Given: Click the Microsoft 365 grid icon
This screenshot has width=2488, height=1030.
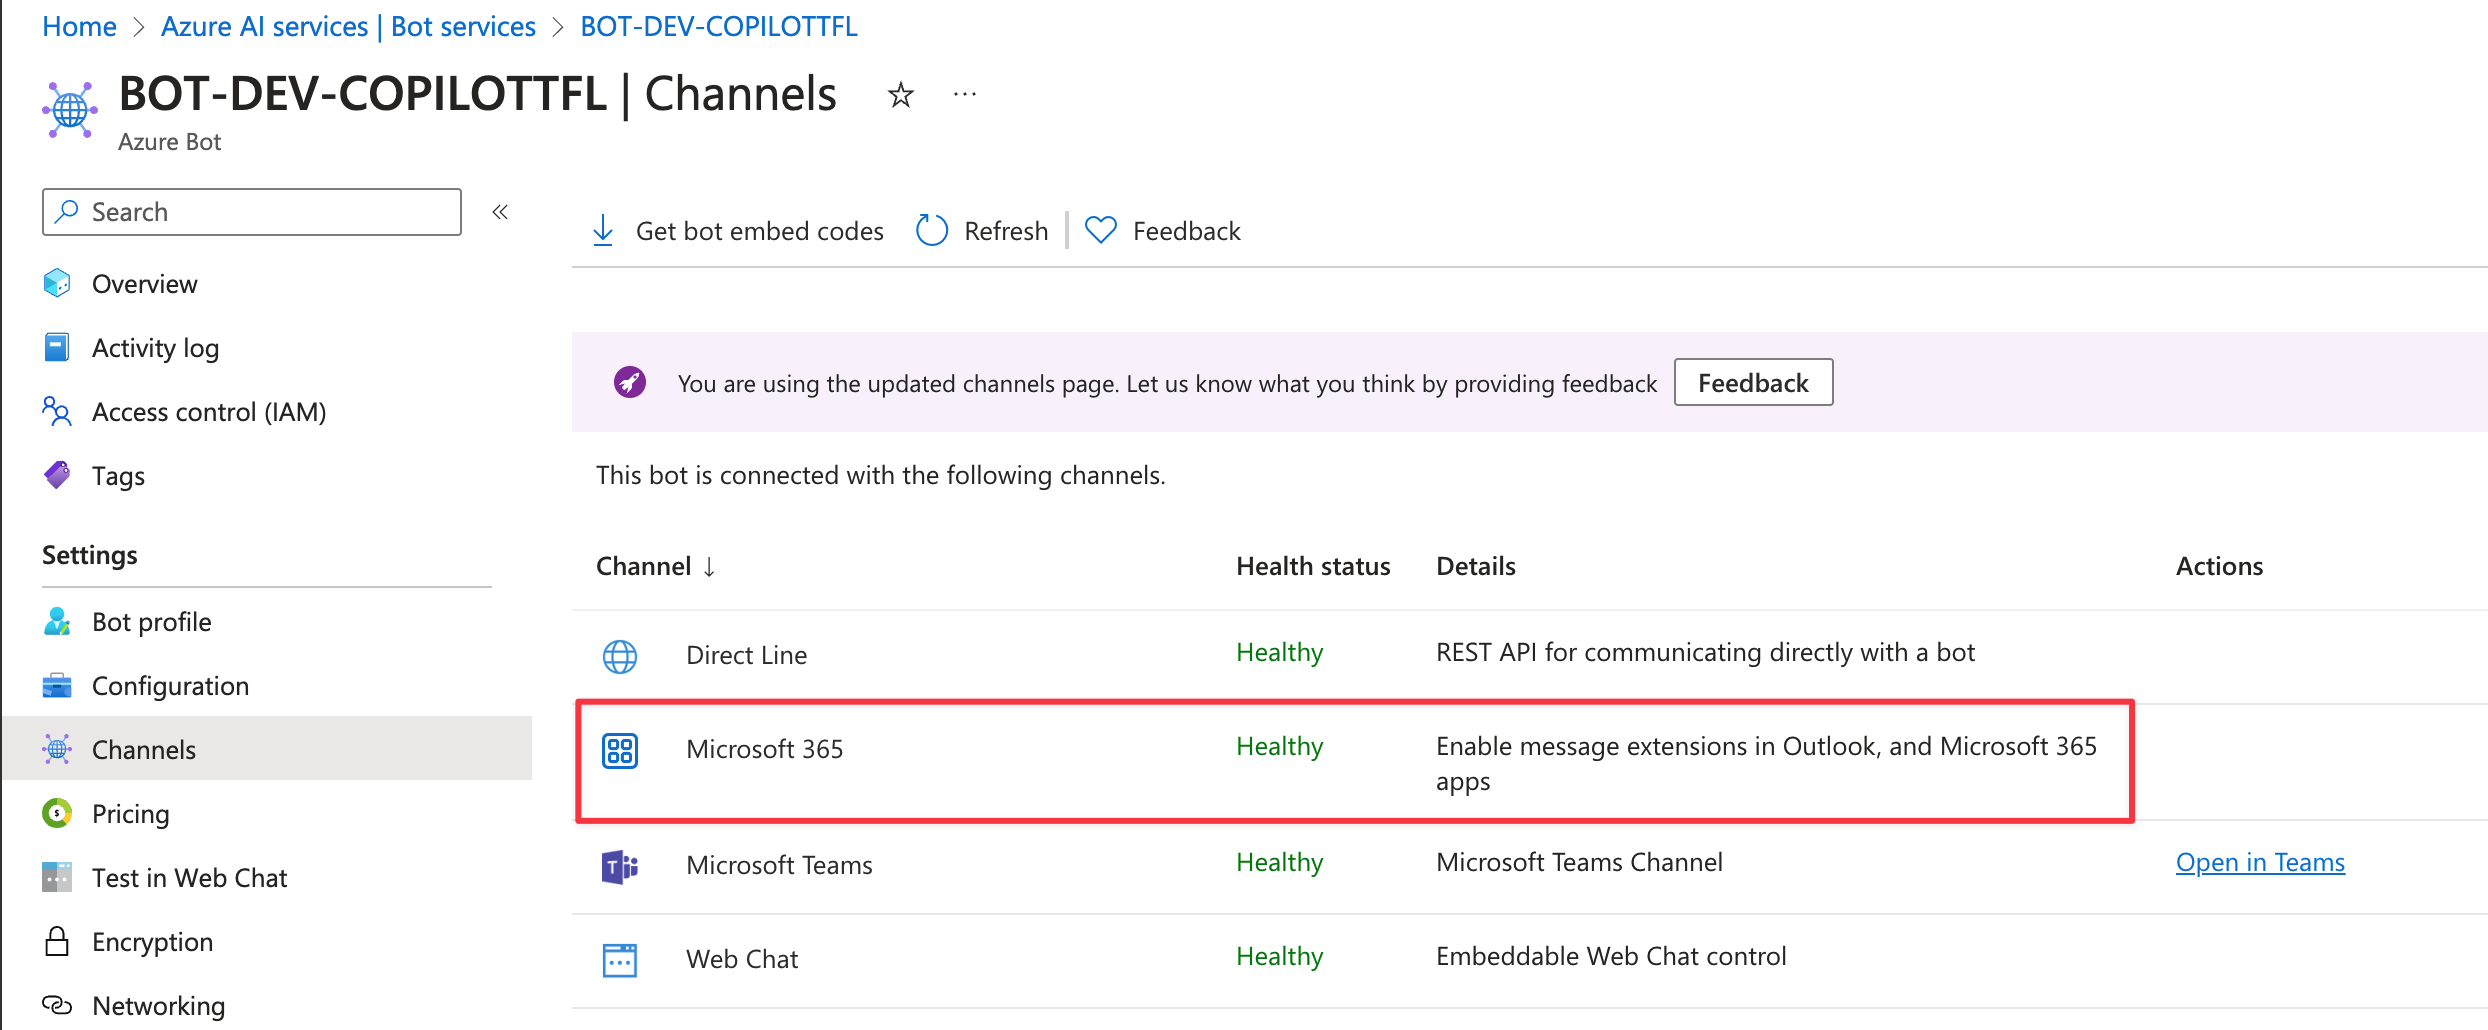Looking at the screenshot, I should pyautogui.click(x=620, y=750).
